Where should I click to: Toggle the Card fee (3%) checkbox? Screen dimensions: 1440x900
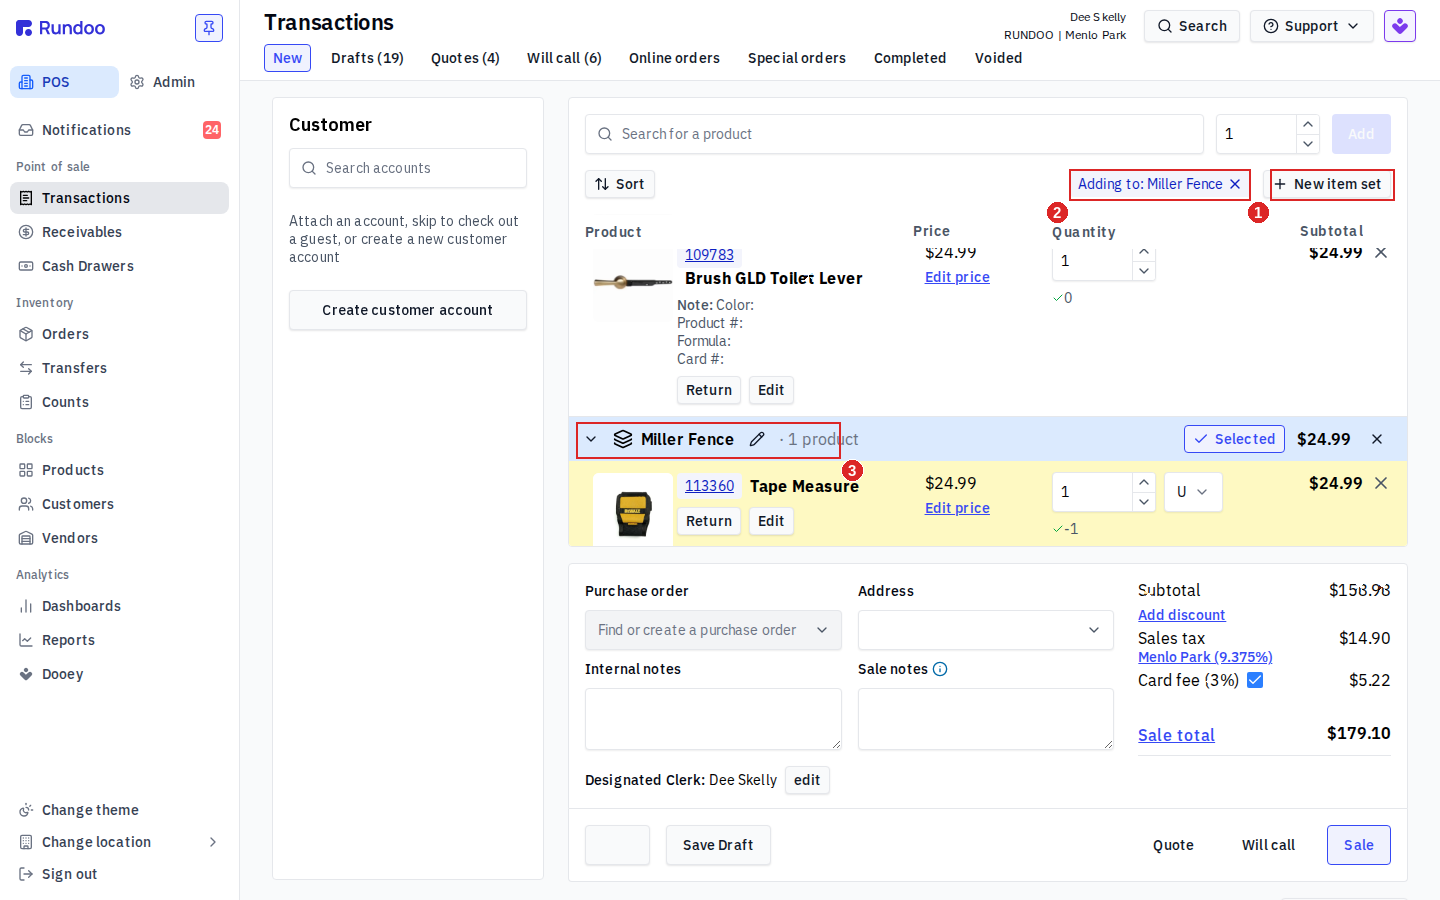(x=1255, y=680)
